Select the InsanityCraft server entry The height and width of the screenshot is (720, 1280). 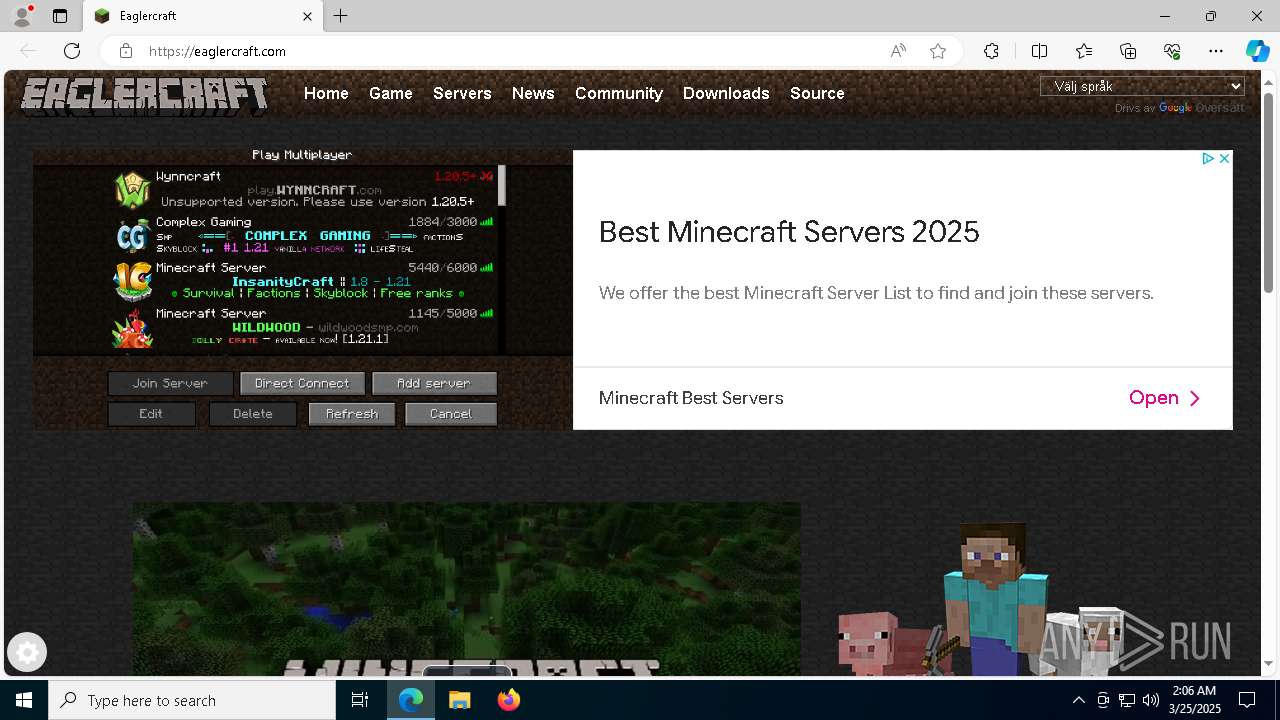(304, 280)
